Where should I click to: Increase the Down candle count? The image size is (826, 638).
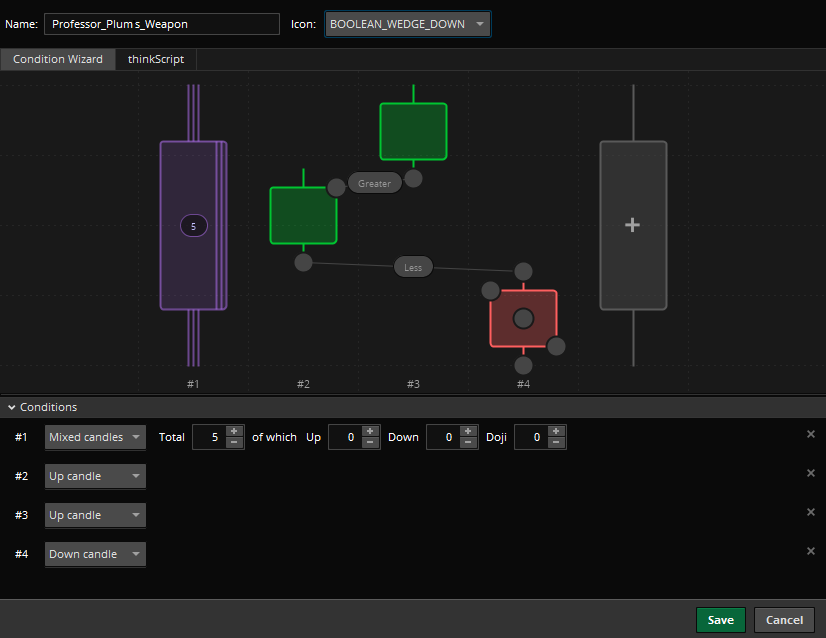point(468,431)
